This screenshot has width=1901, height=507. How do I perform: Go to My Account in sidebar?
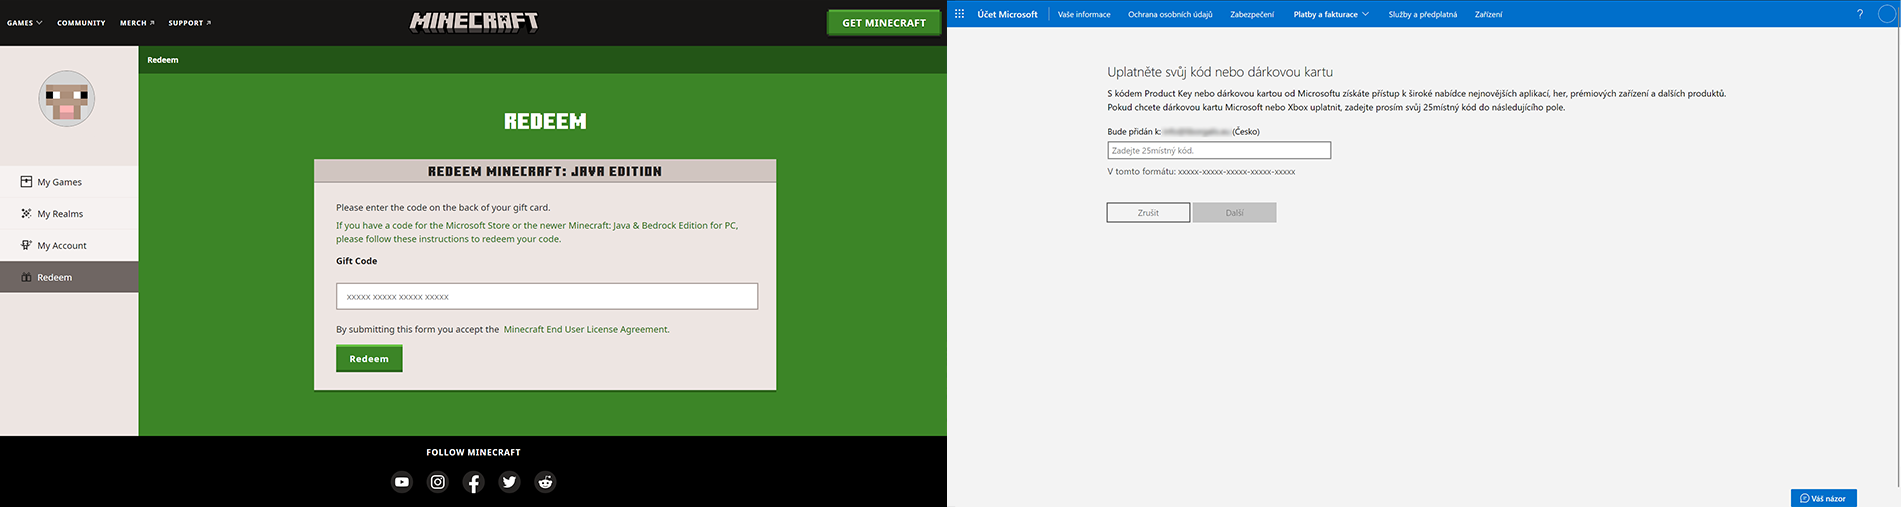[69, 246]
